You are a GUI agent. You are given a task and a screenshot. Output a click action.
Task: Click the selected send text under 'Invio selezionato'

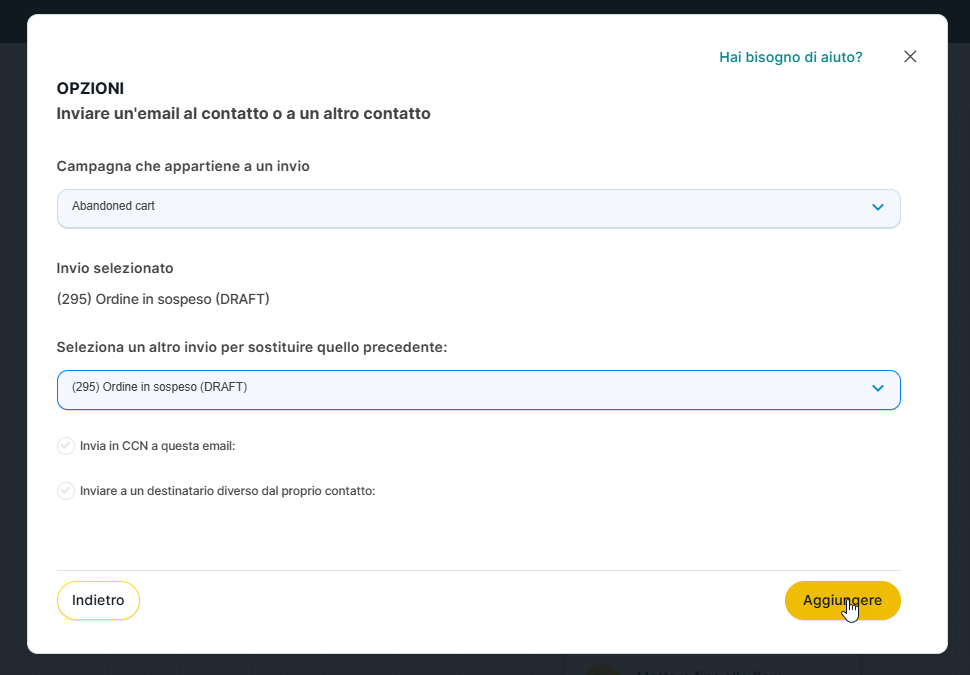(163, 299)
